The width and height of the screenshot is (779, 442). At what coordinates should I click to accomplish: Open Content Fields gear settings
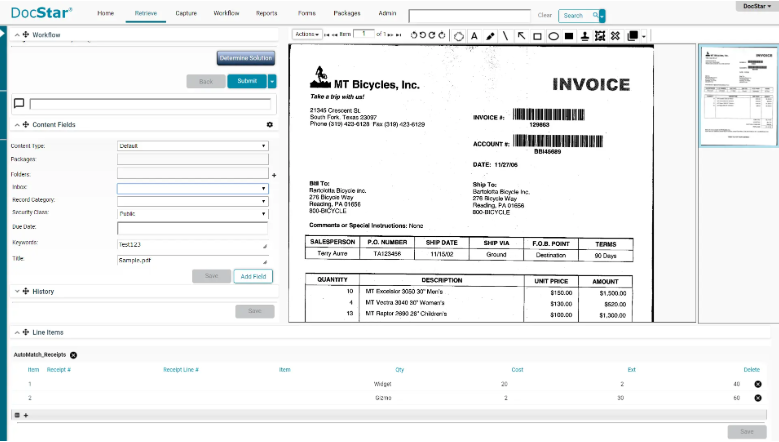(x=269, y=125)
